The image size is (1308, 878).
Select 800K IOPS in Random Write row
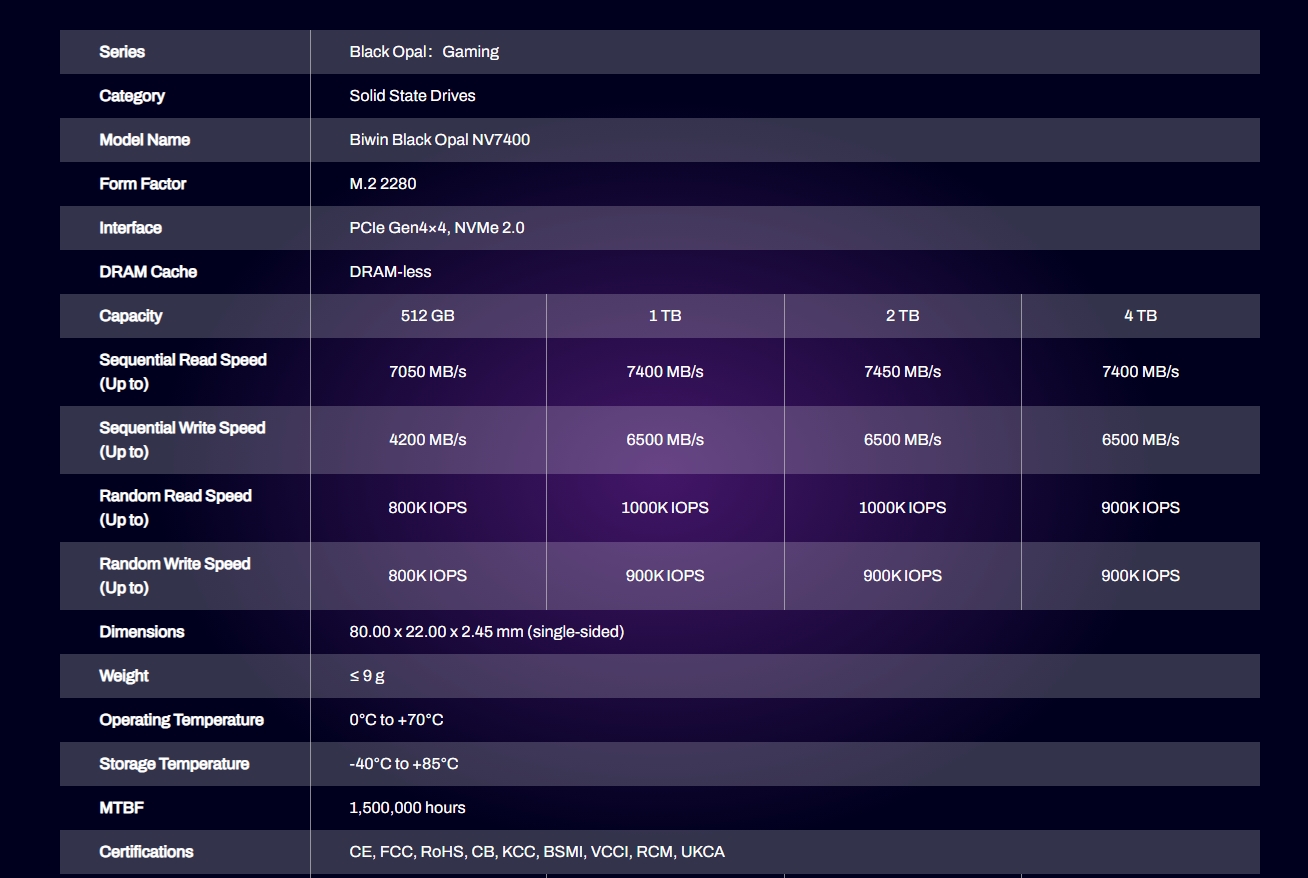[428, 576]
